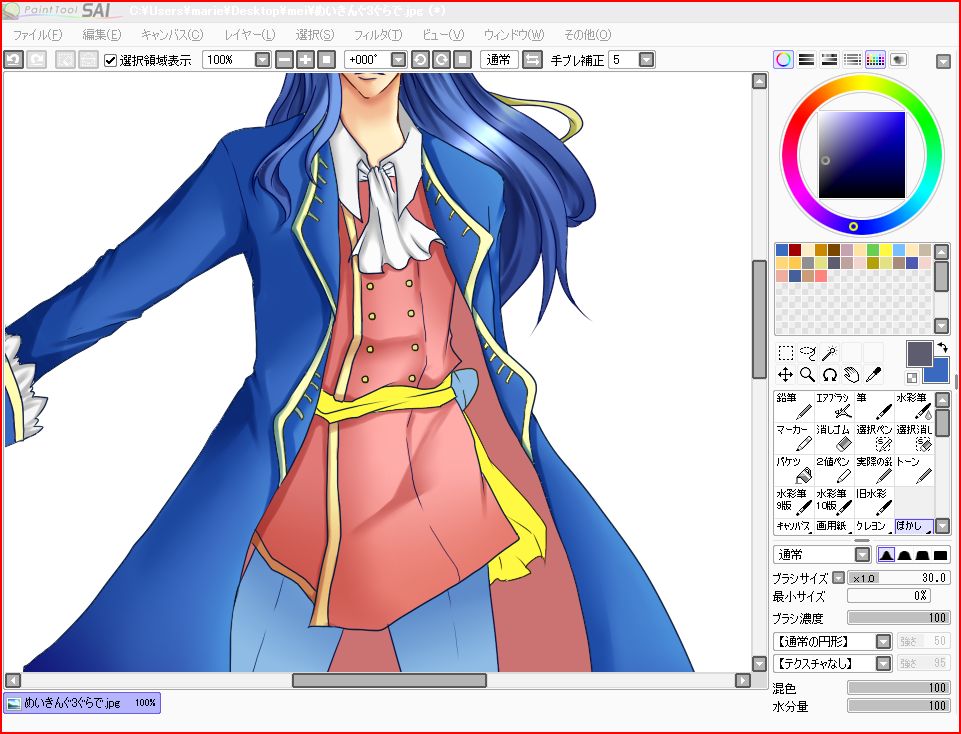Click the swap foreground/background colors arrow
This screenshot has width=961, height=734.
tap(943, 347)
